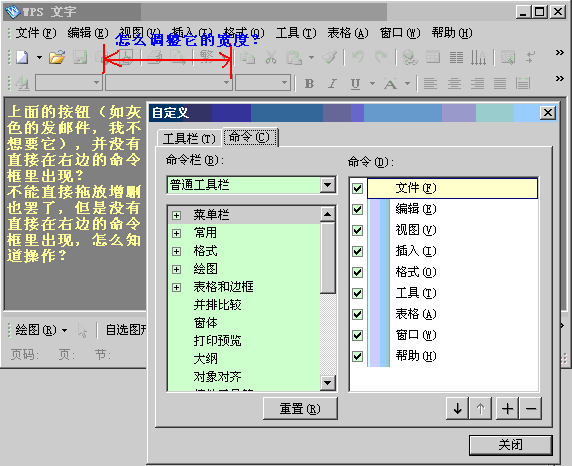Open the 工具(T) menu
This screenshot has width=572, height=466.
296,33
